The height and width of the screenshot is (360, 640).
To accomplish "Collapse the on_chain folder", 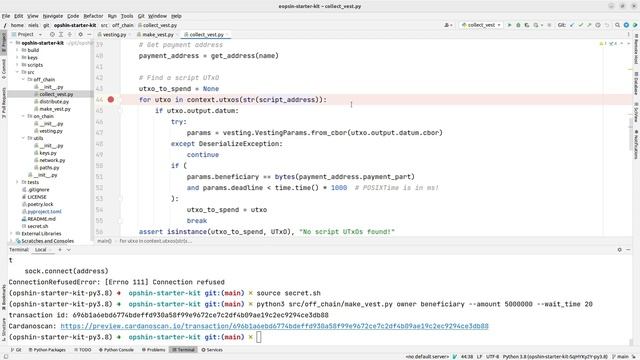I will pyautogui.click(x=23, y=116).
